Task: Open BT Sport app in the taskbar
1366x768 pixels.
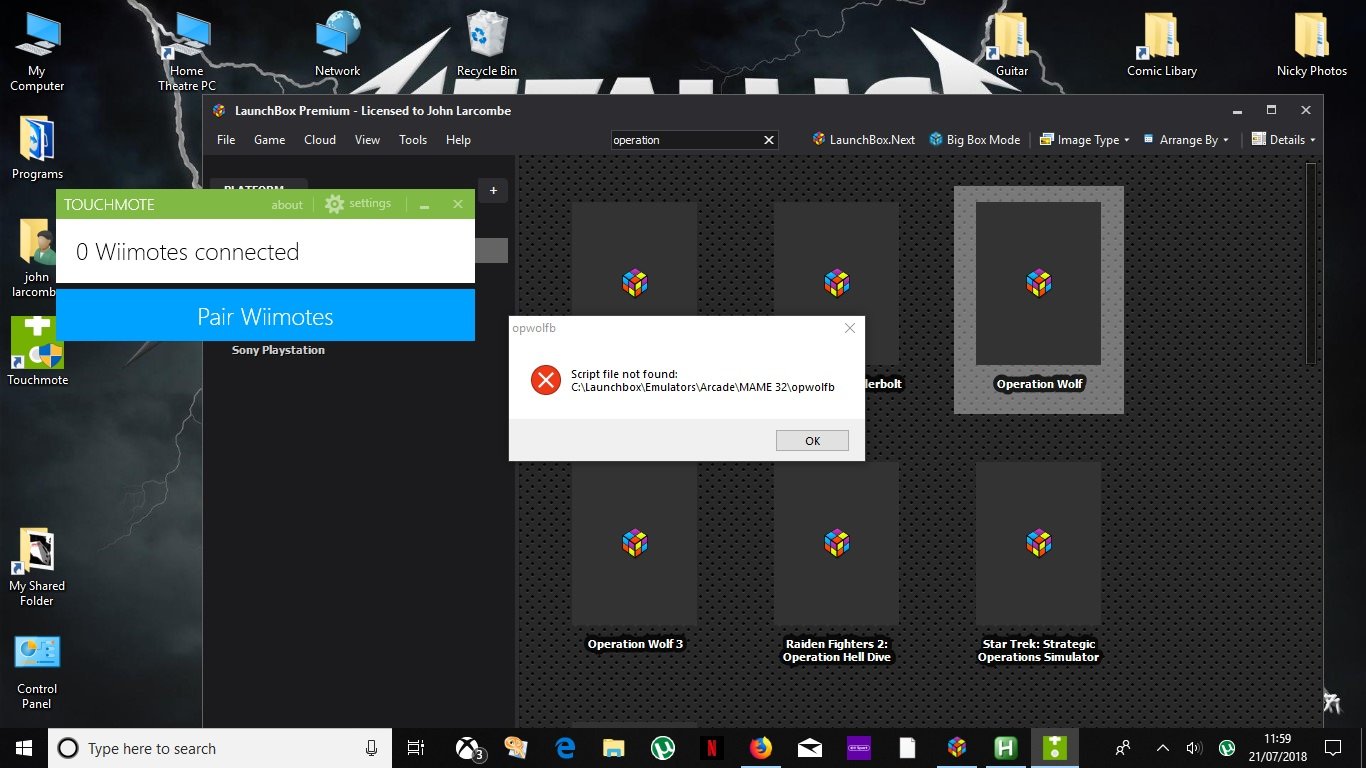Action: (858, 748)
